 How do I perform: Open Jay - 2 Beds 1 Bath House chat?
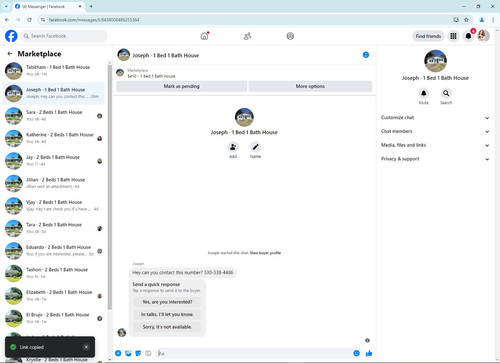tap(54, 161)
